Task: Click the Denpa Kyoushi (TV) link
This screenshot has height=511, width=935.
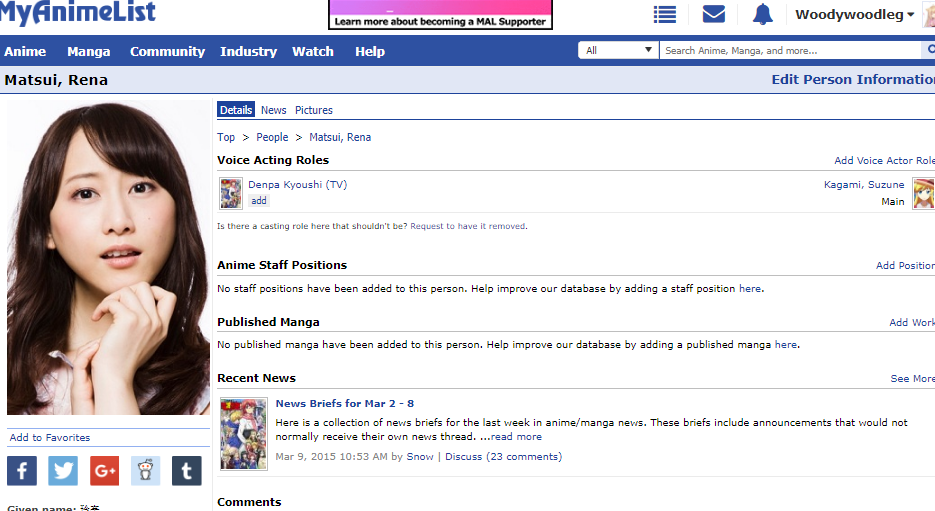Action: (x=297, y=185)
